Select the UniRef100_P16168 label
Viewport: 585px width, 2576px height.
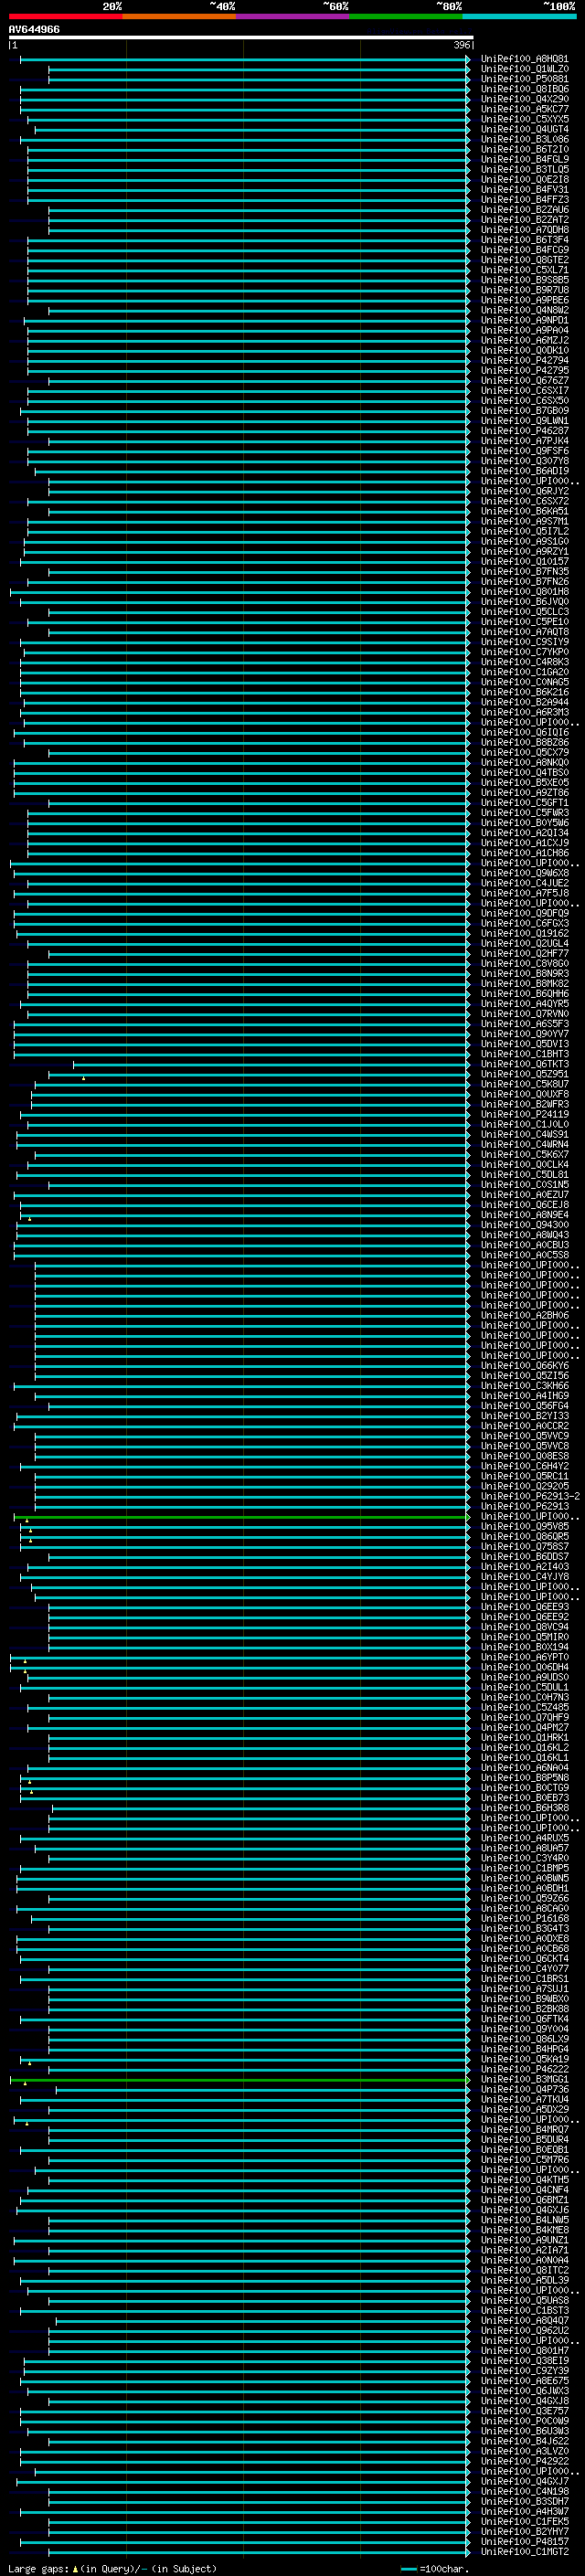525,1918
